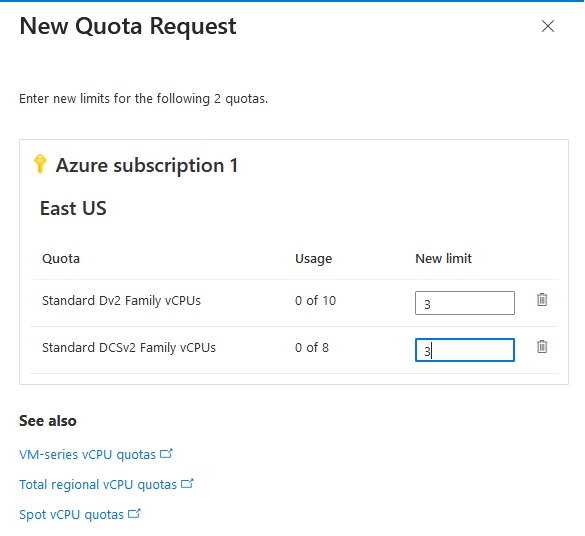585x536 pixels.
Task: Click the yellow key subscription icon
Action: click(40, 164)
